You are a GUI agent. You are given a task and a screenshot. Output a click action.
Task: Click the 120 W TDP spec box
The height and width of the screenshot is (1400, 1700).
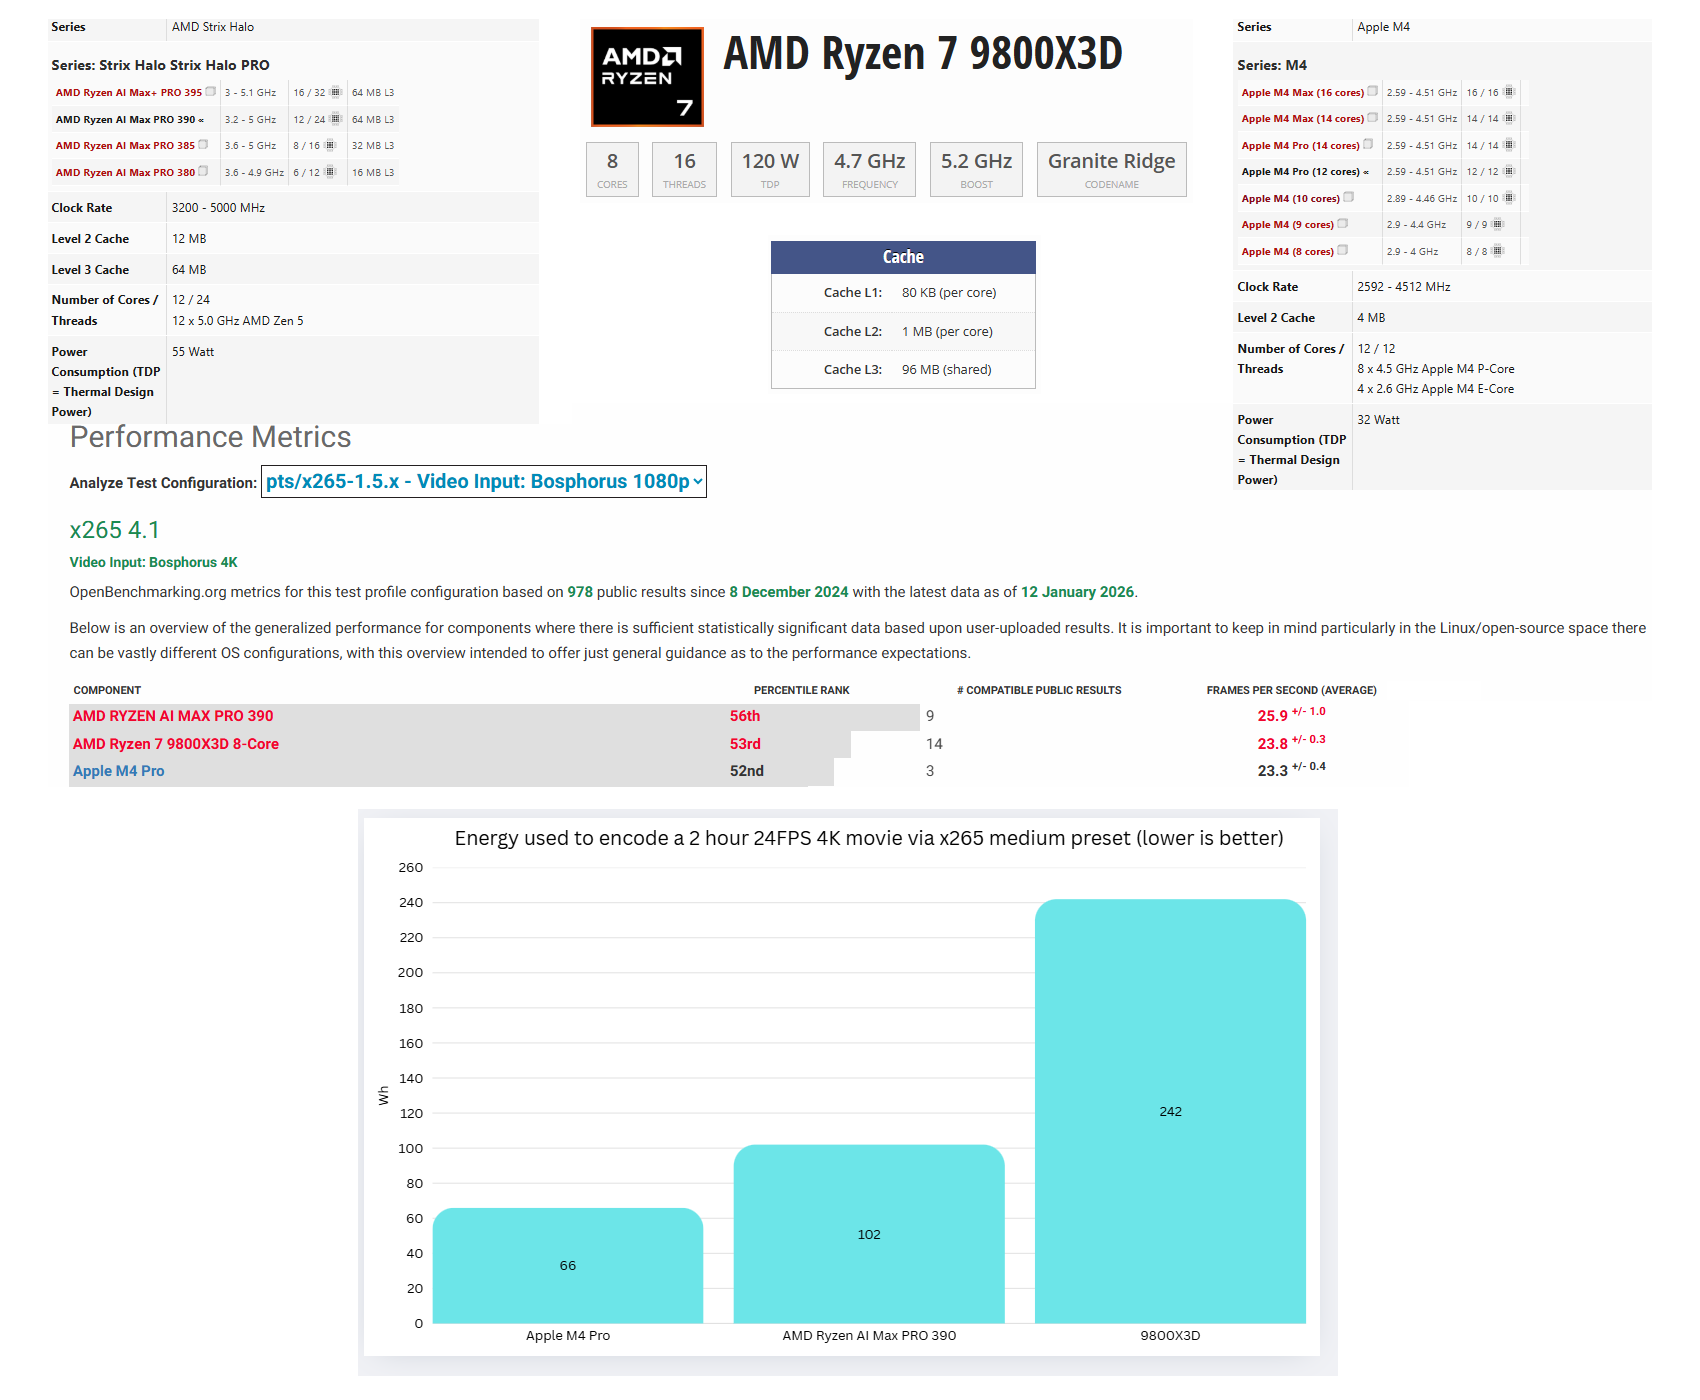[x=770, y=170]
